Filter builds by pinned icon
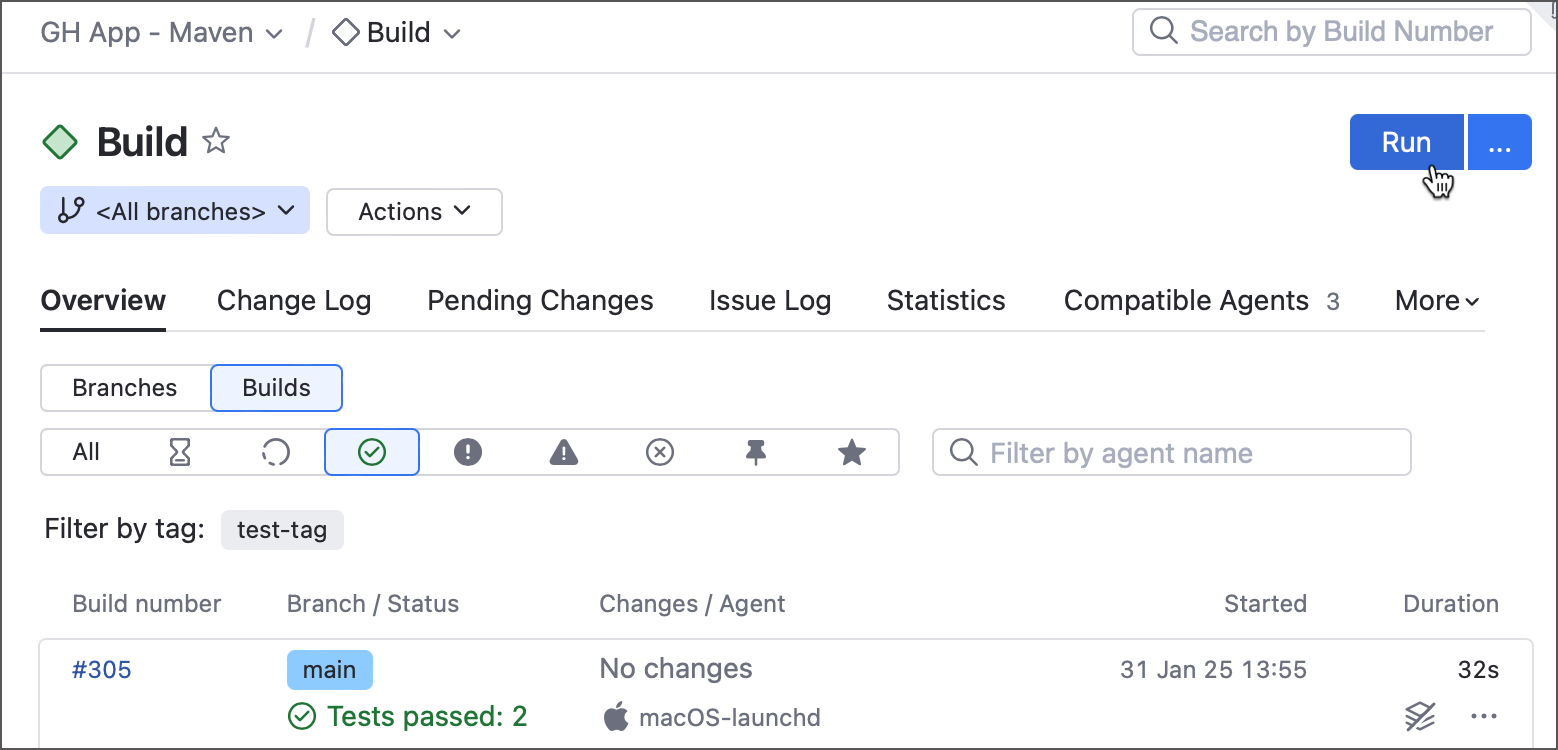Screen dimensions: 1558x750 756,453
